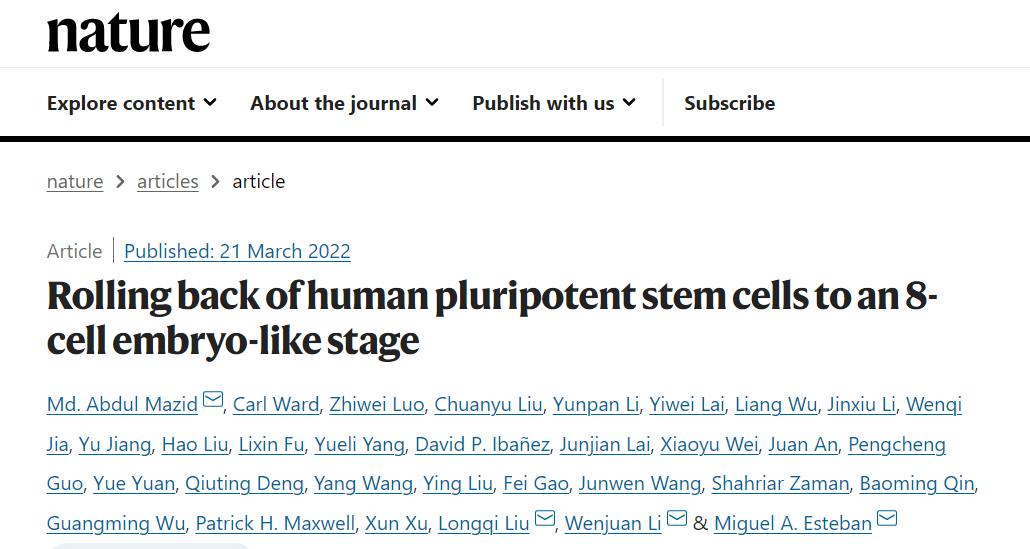Go to articles breadcrumb link
This screenshot has height=549, width=1030.
(168, 181)
